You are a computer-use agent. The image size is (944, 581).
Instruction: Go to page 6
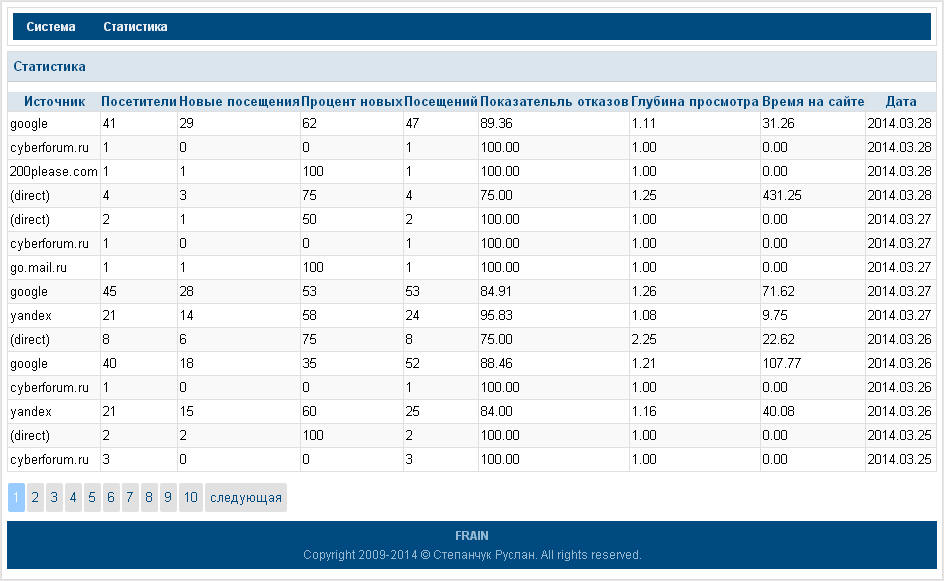[111, 497]
